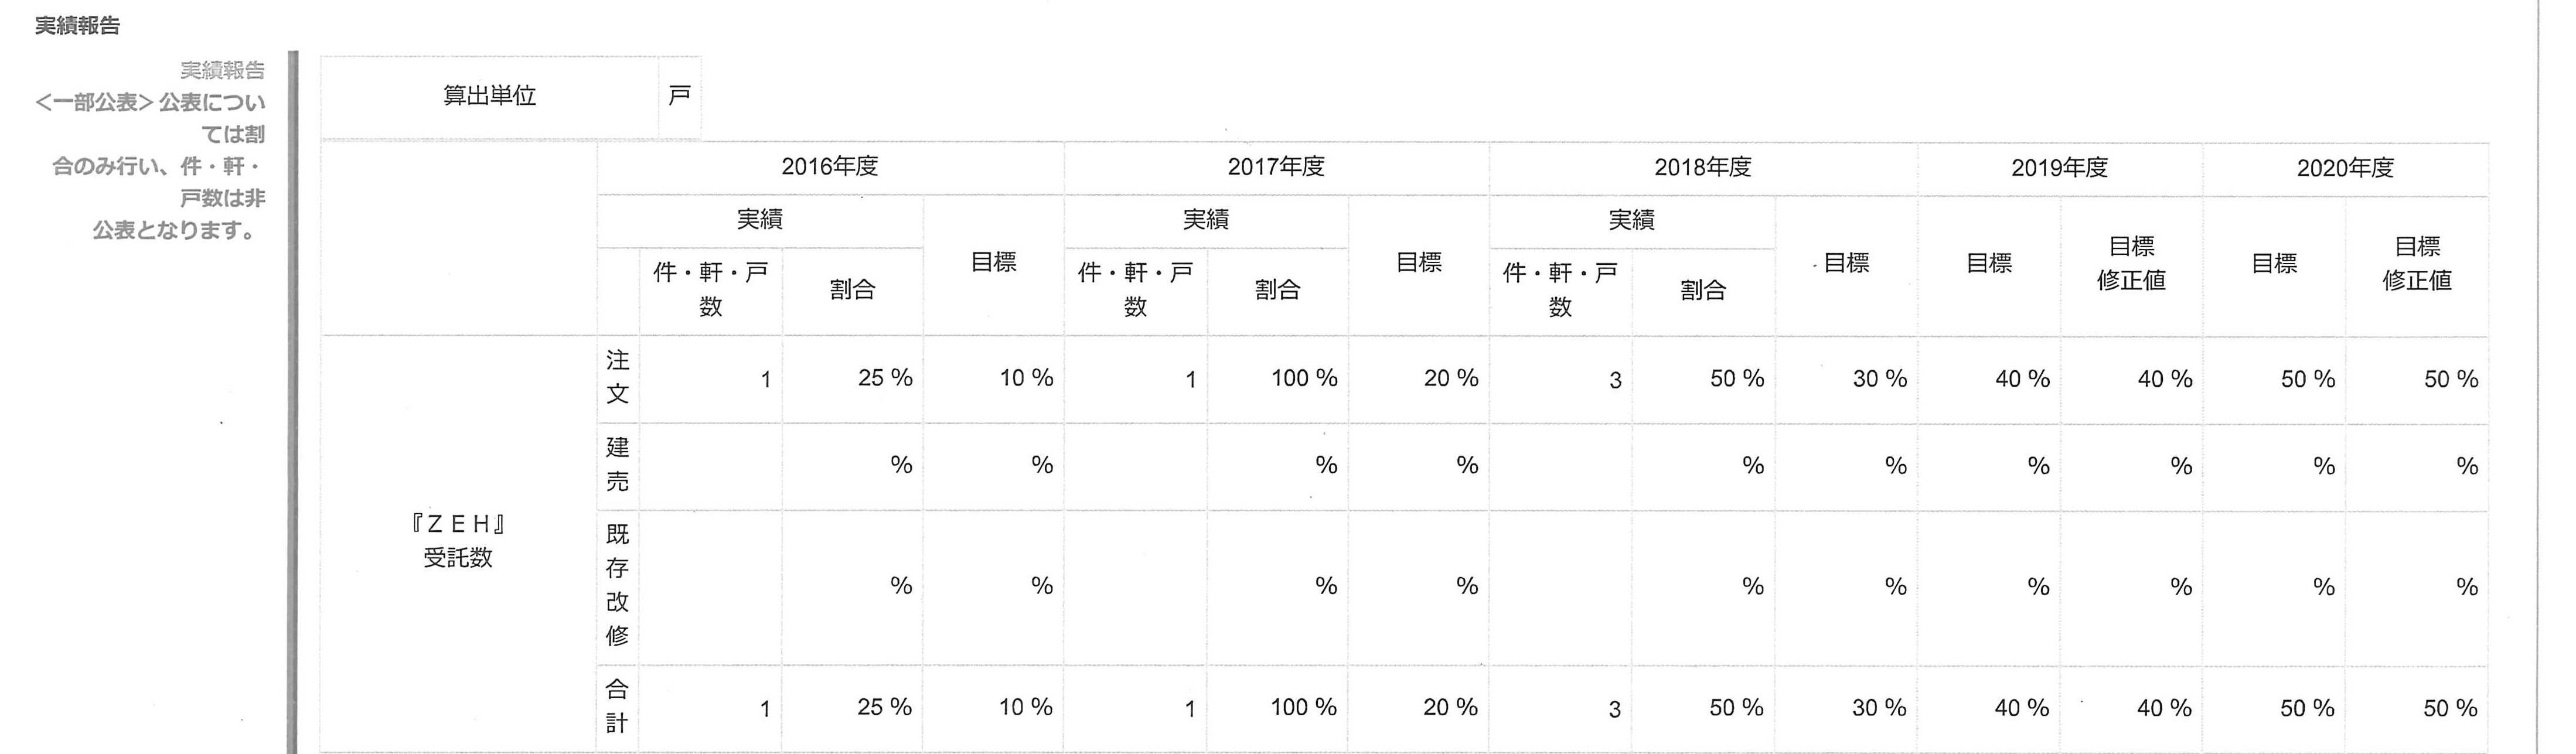Select the 『ZEH』受託数 row label
The height and width of the screenshot is (754, 2576).
[458, 541]
